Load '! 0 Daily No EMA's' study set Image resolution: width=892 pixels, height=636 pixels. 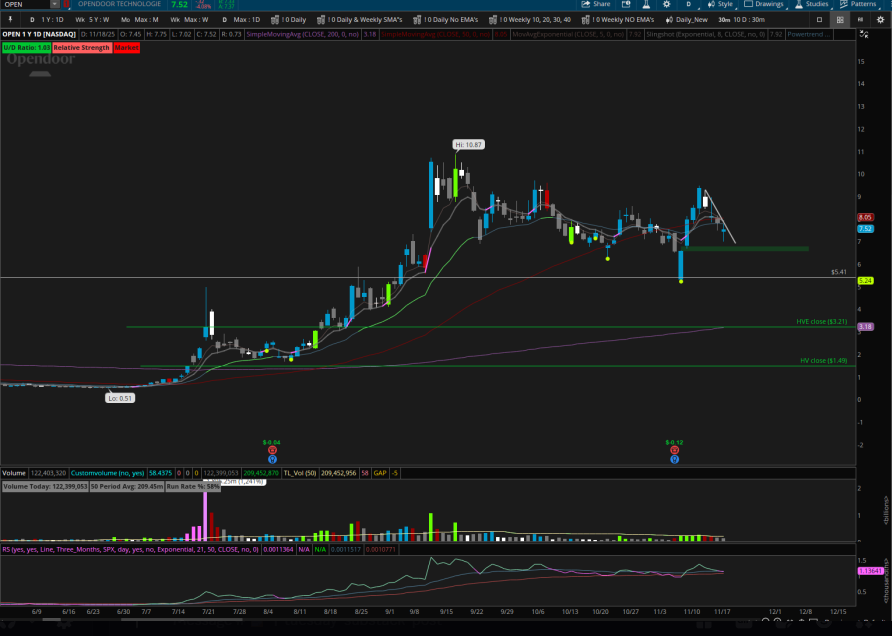click(x=445, y=19)
